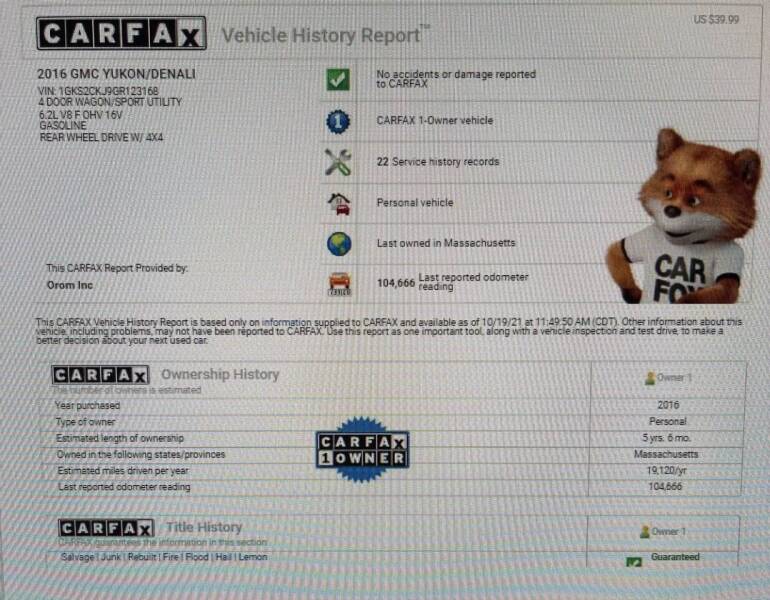This screenshot has height=600, width=770.
Task: Click the CARFAX 1 Owner blue seal badge
Action: [362, 449]
